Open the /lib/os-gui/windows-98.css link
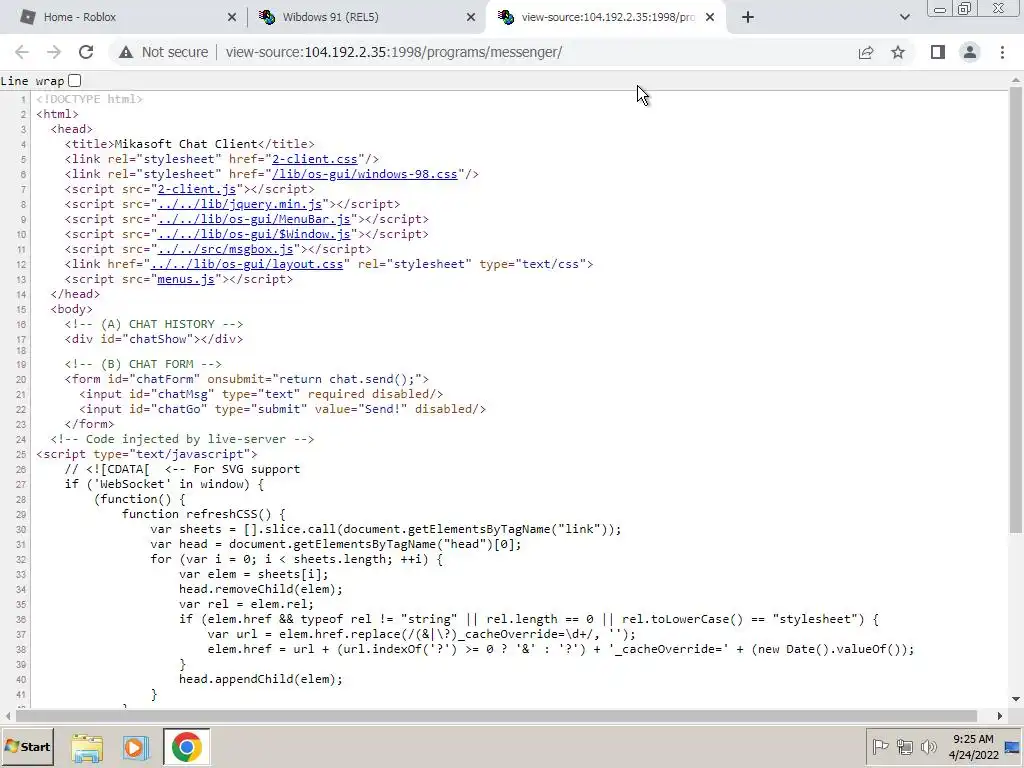The width and height of the screenshot is (1024, 768). (364, 174)
